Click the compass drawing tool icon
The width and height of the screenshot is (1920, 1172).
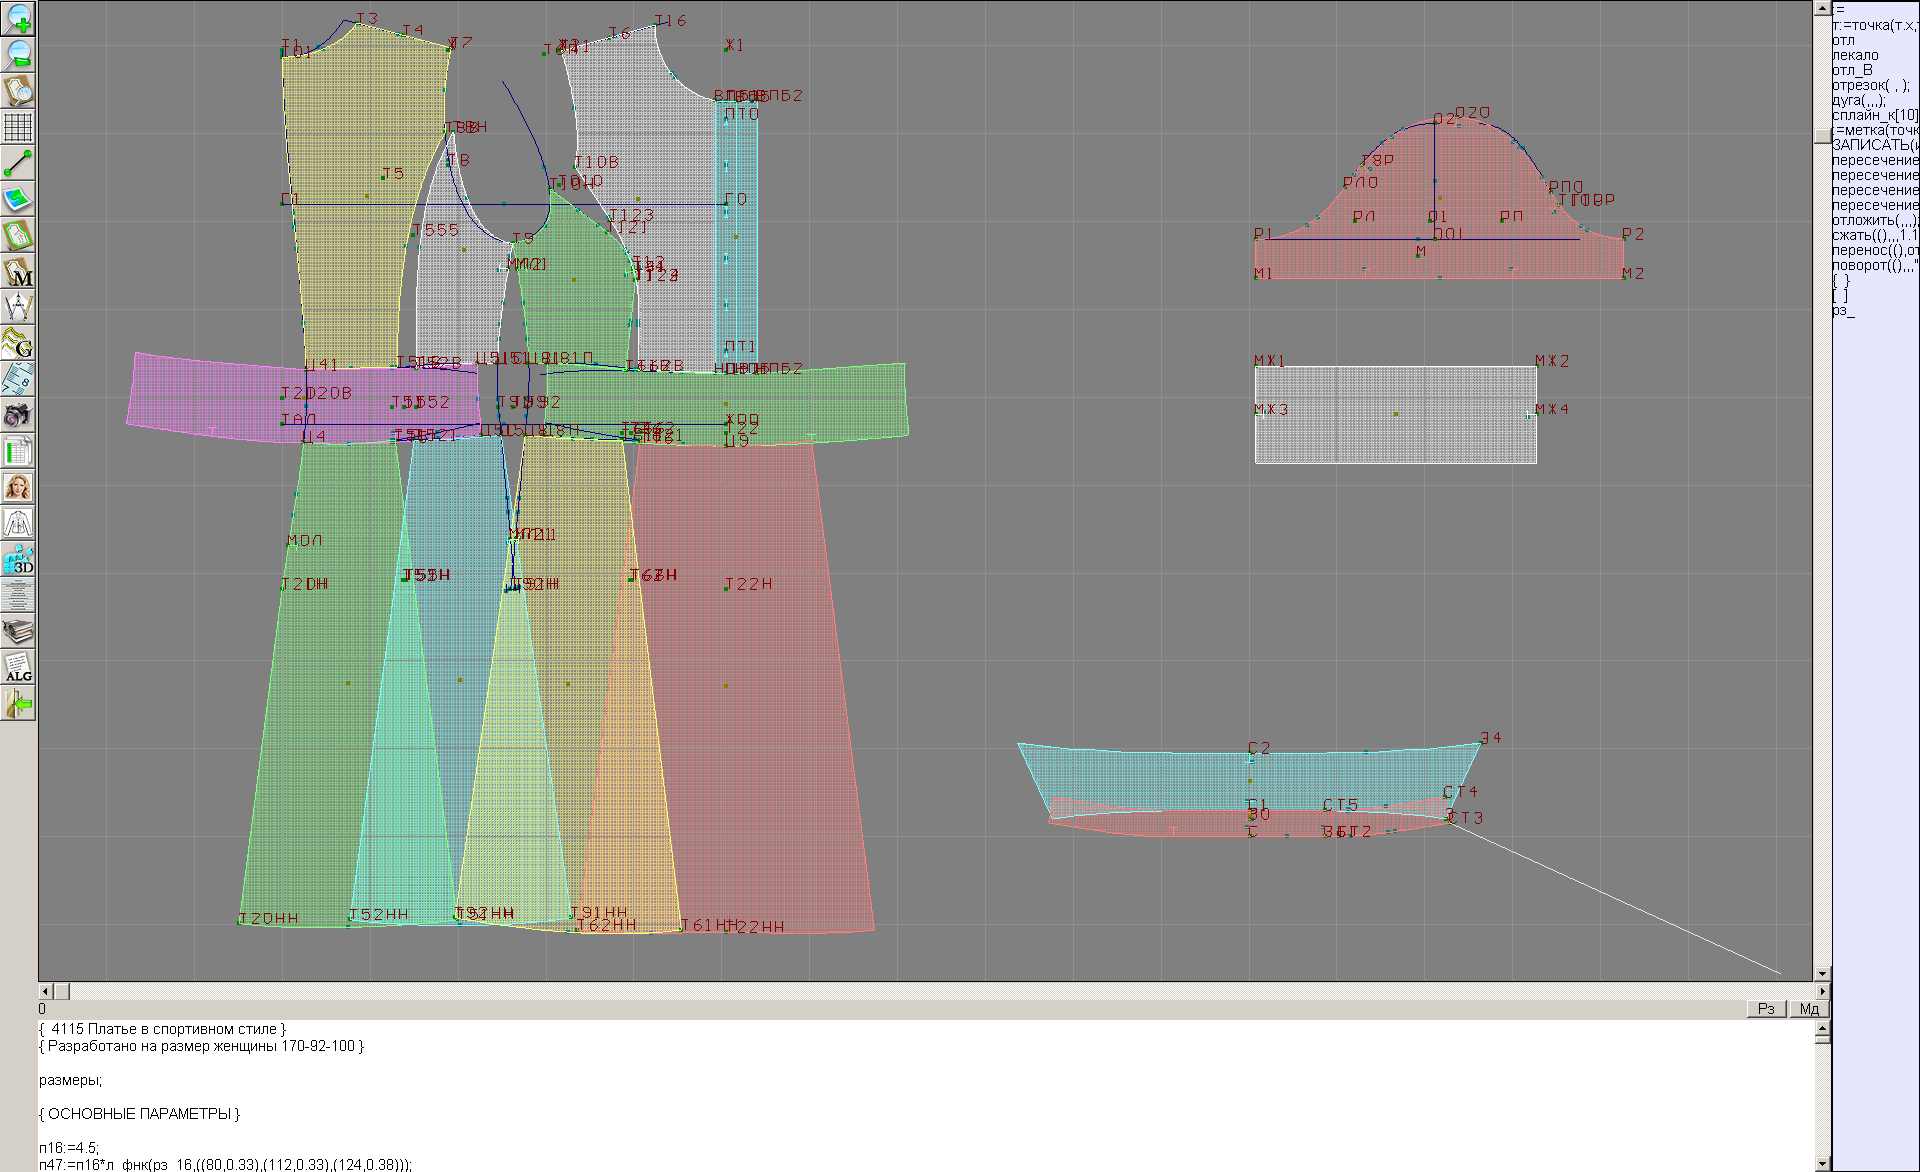point(18,307)
